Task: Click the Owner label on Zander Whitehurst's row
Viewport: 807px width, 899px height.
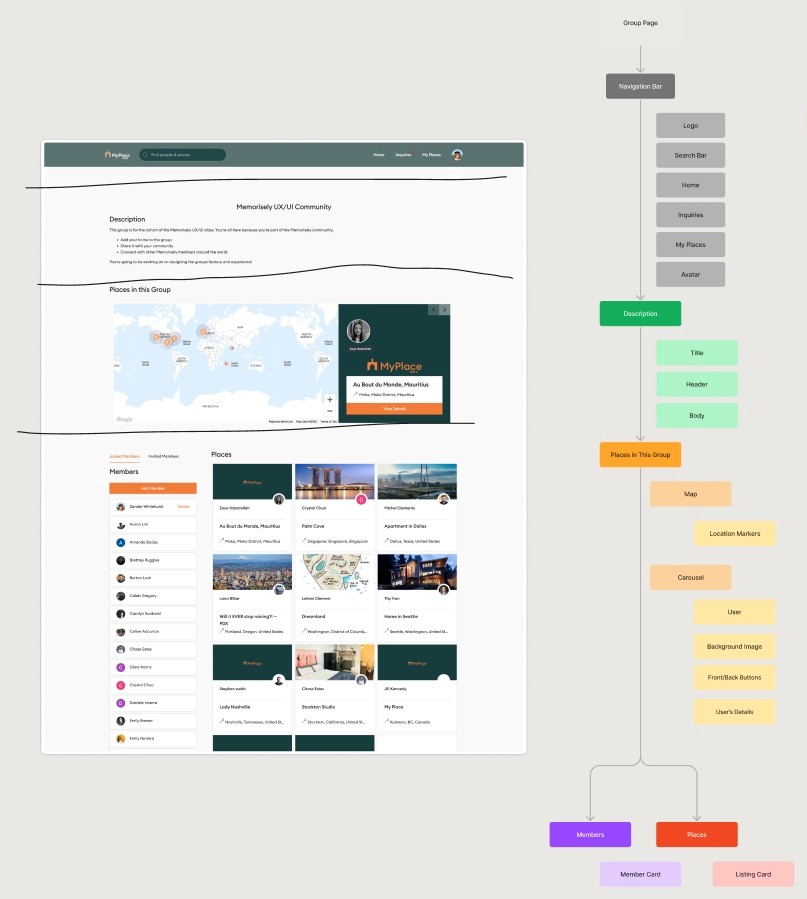Action: point(183,507)
